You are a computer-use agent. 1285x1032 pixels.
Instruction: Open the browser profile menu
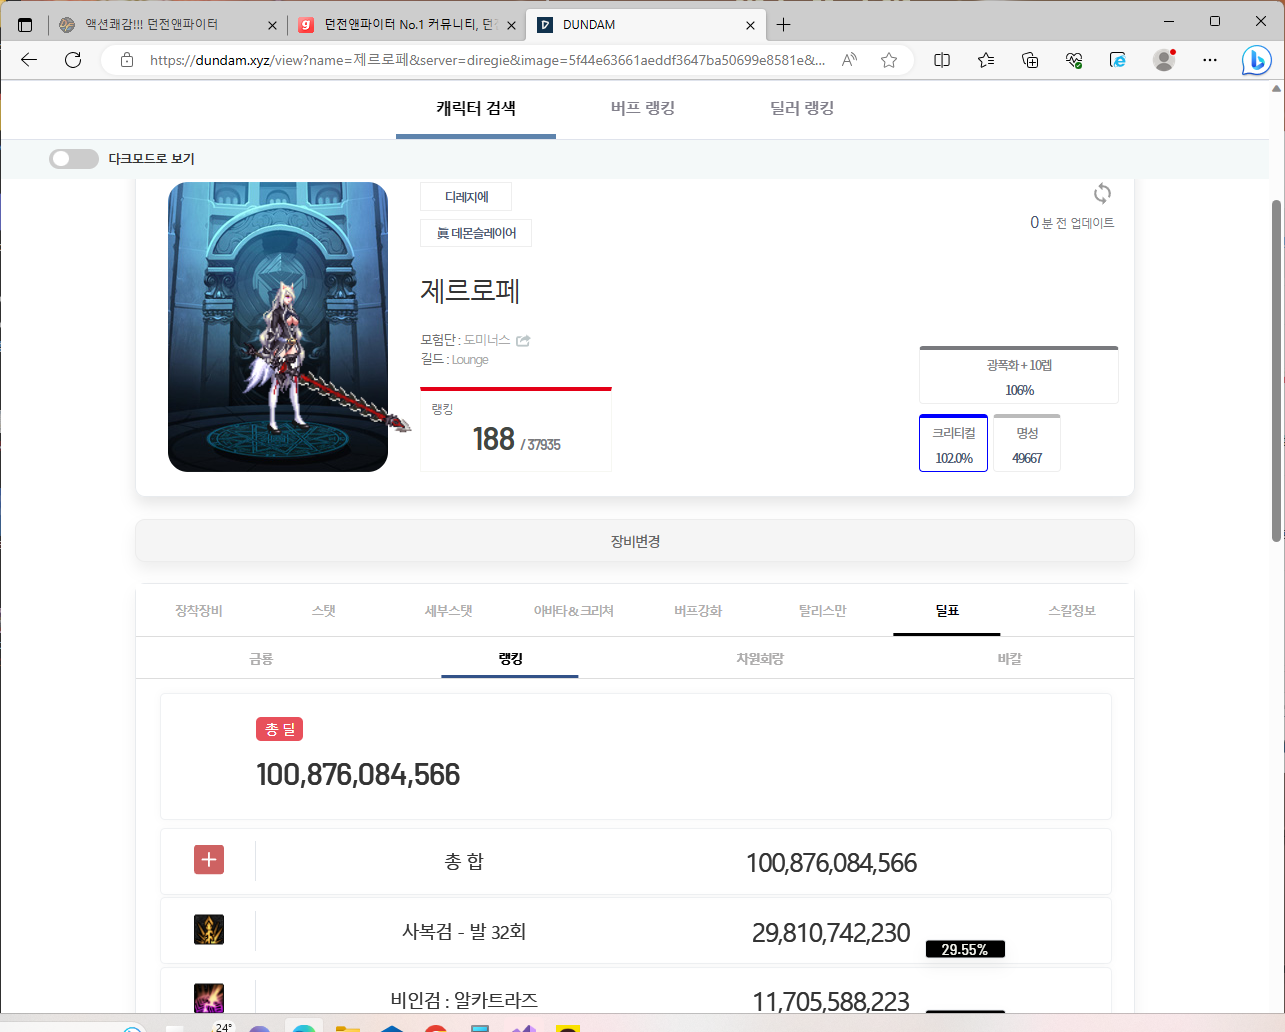tap(1164, 60)
